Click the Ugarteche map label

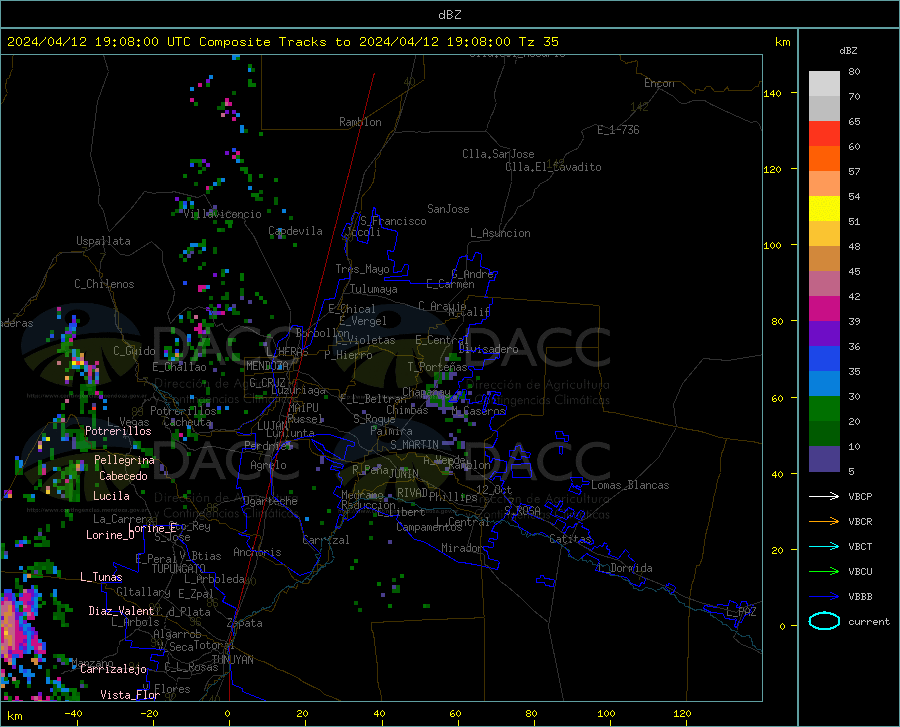tap(270, 501)
